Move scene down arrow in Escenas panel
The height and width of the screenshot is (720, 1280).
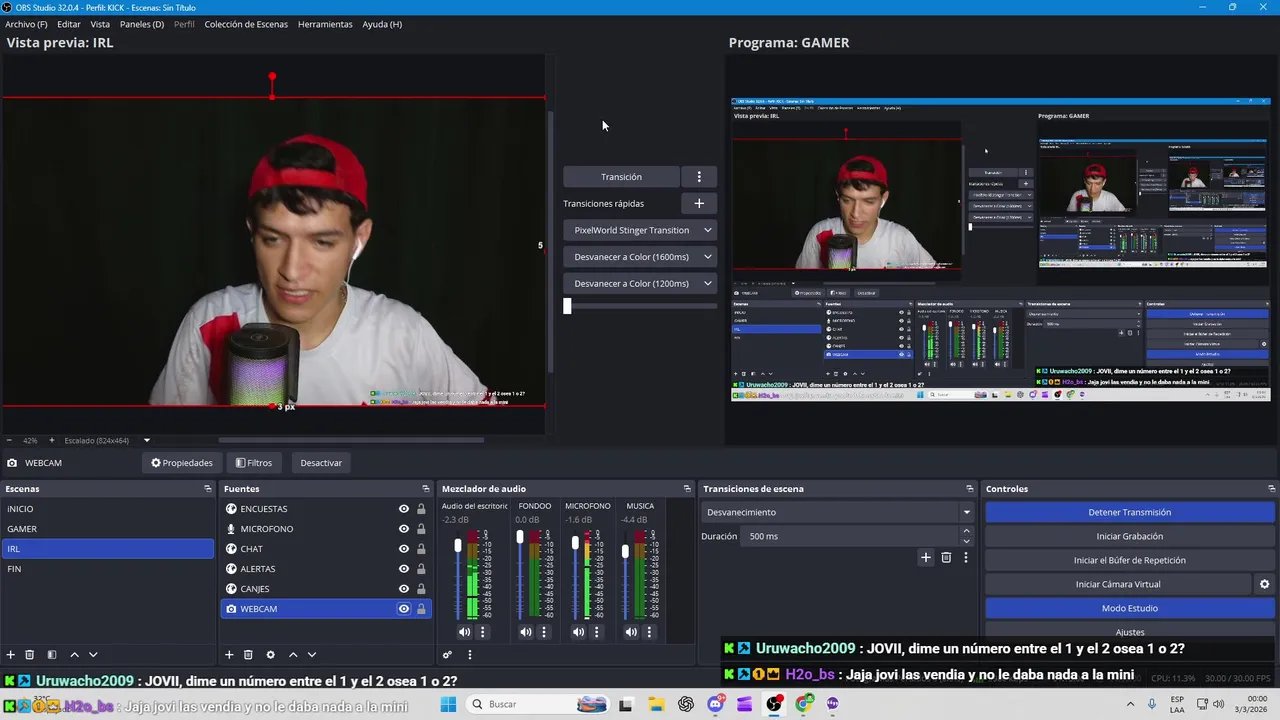click(x=93, y=655)
